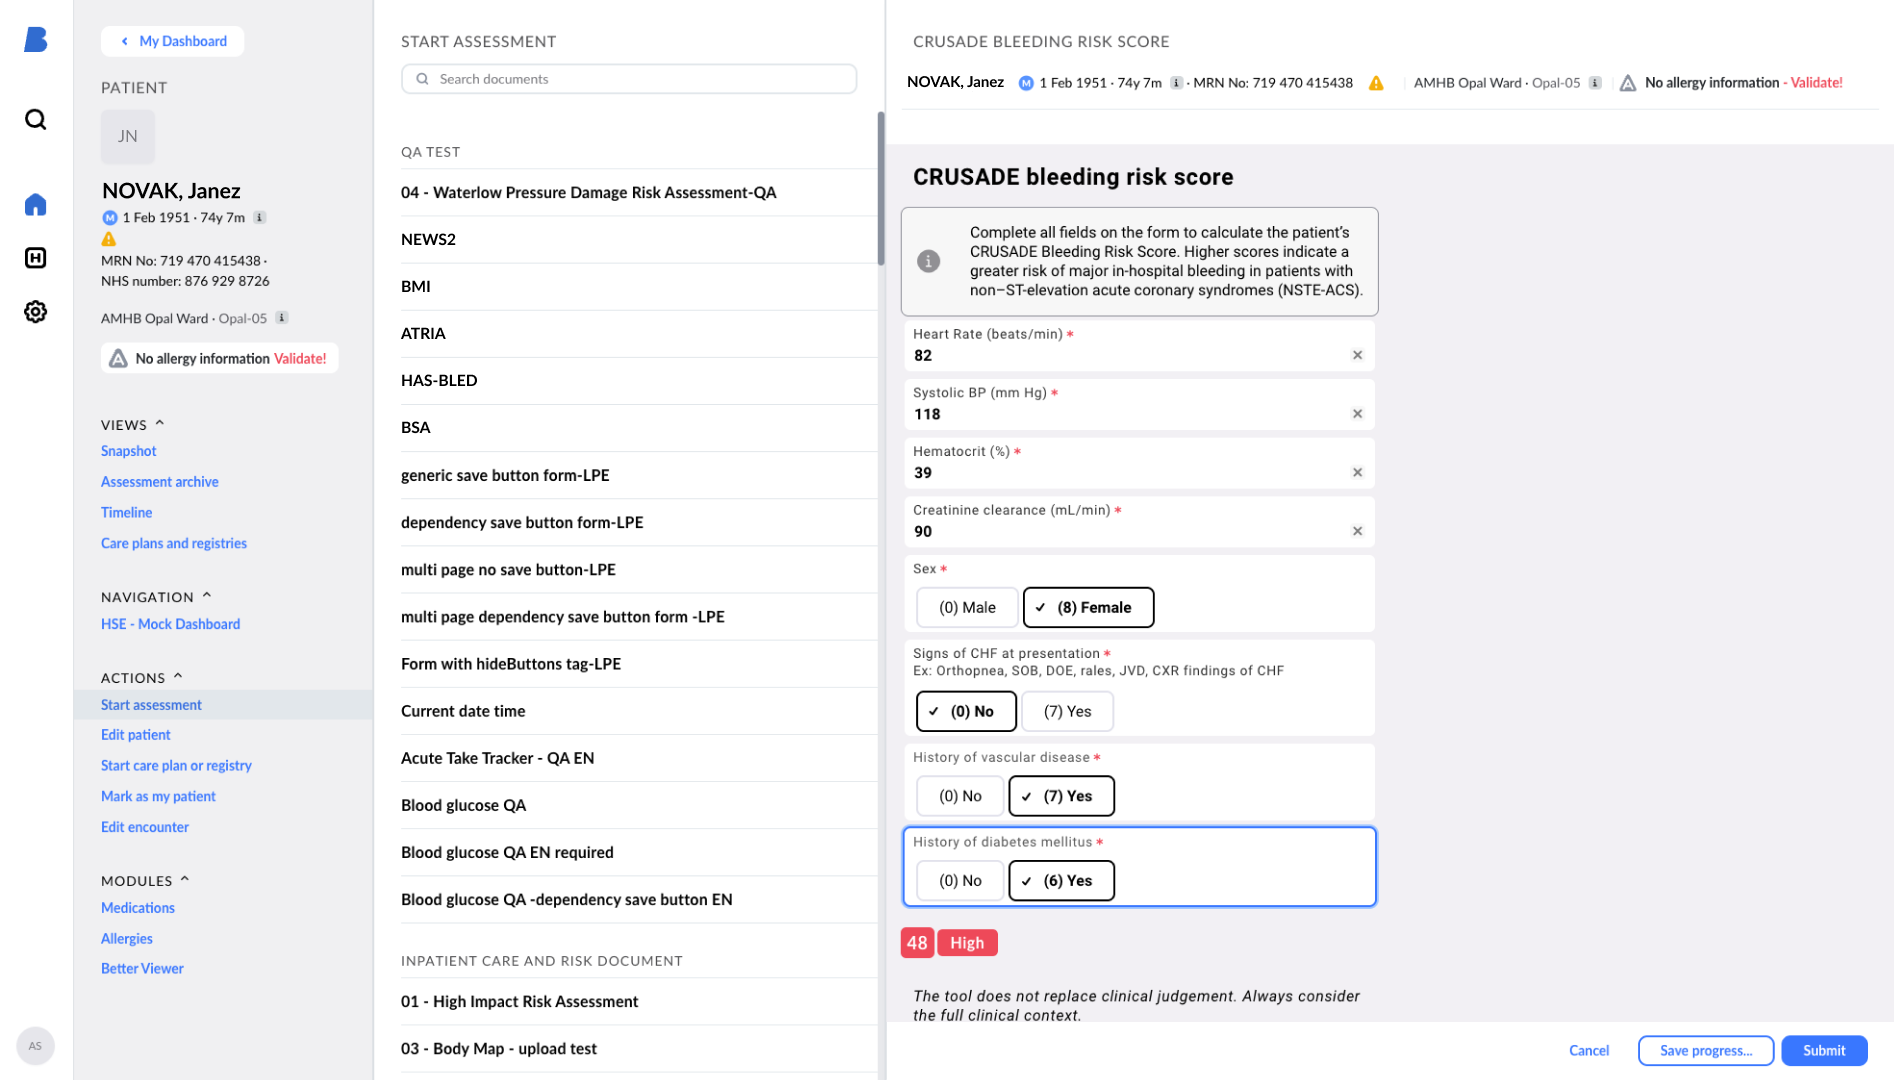Click the assessment list scrollbar
1894x1080 pixels.
(x=880, y=190)
